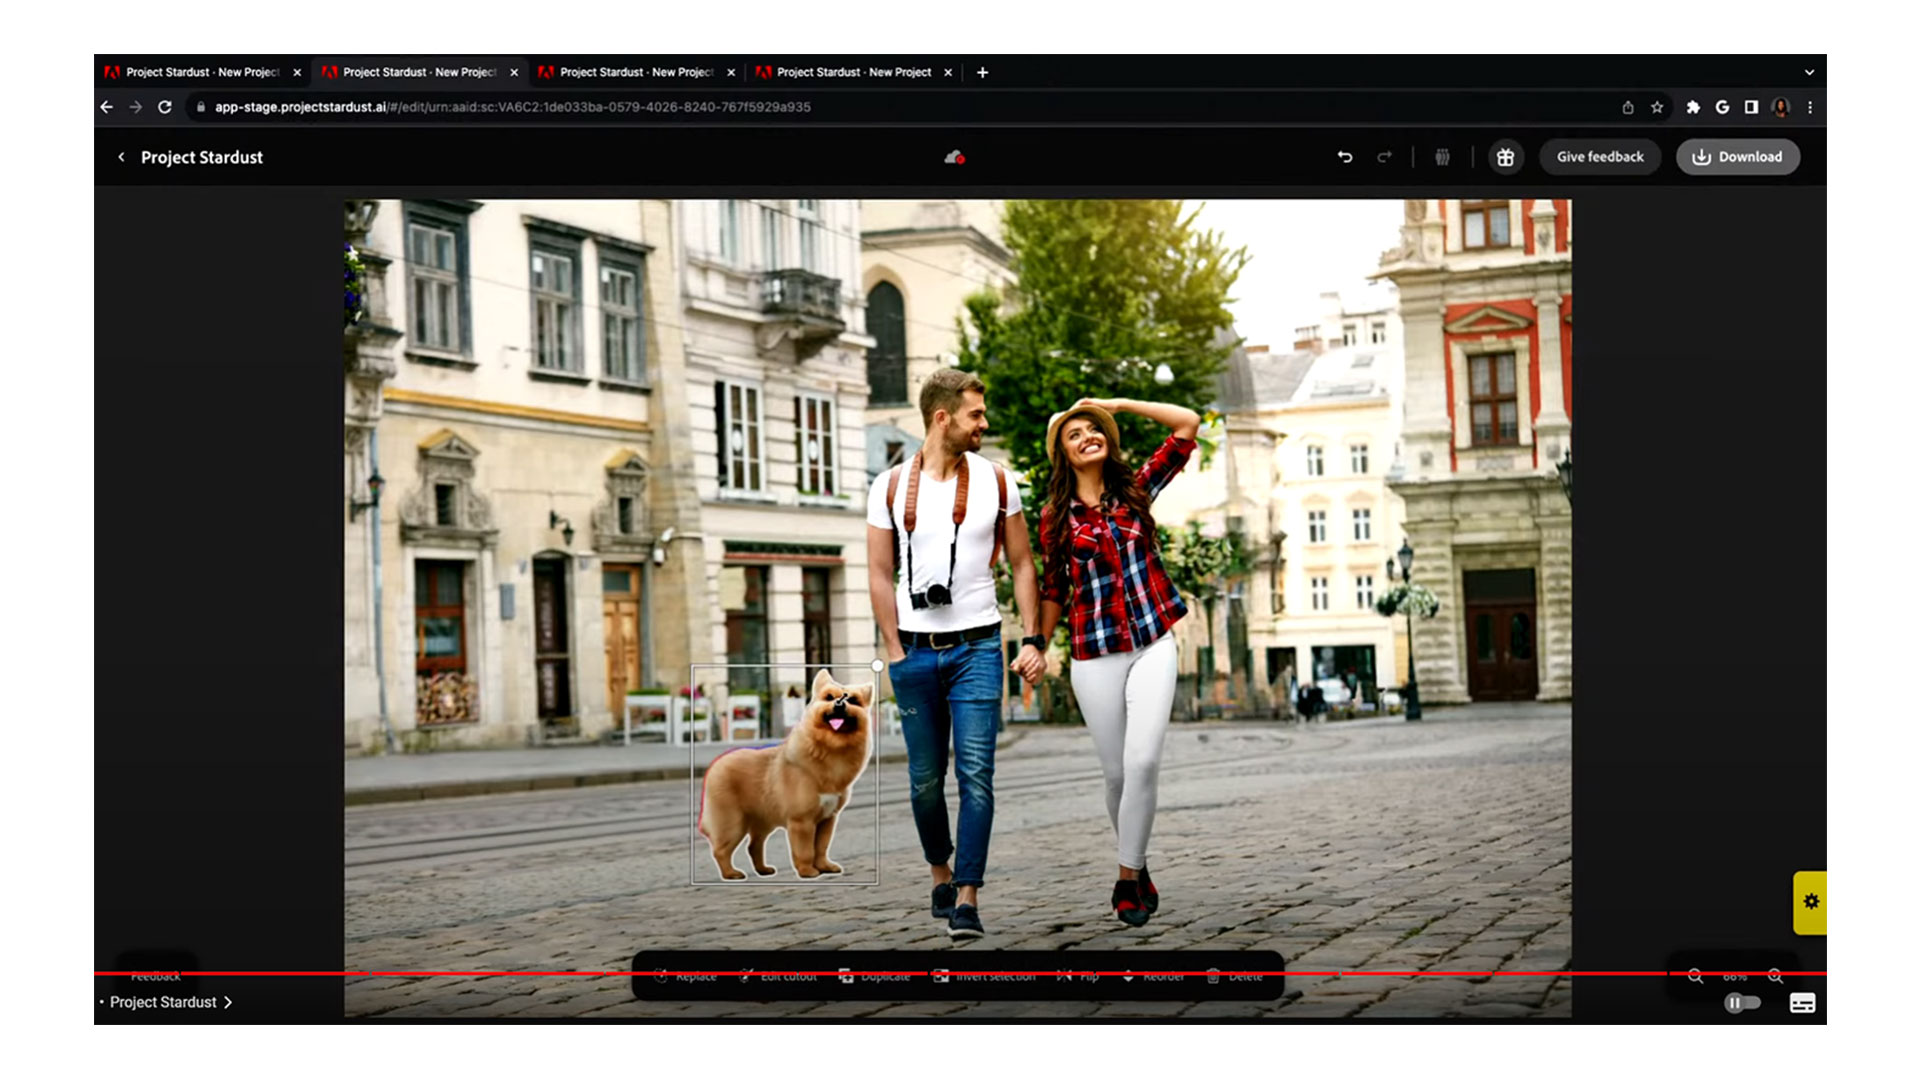Toggle the autoplay pause switch
The image size is (1920, 1080).
1742,1003
